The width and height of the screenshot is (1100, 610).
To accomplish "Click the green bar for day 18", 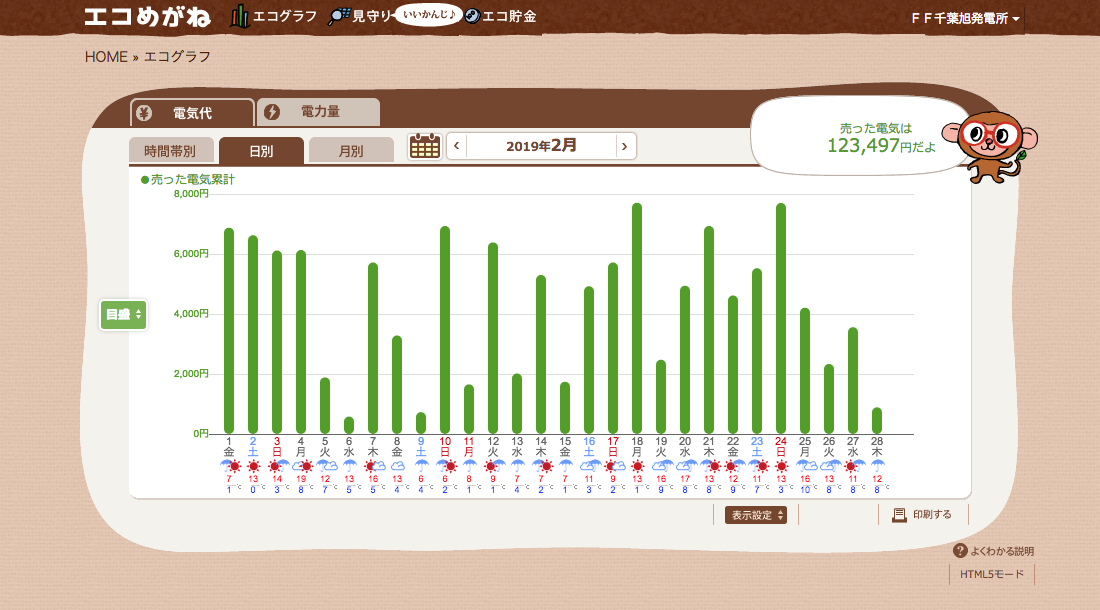I will 637,318.
